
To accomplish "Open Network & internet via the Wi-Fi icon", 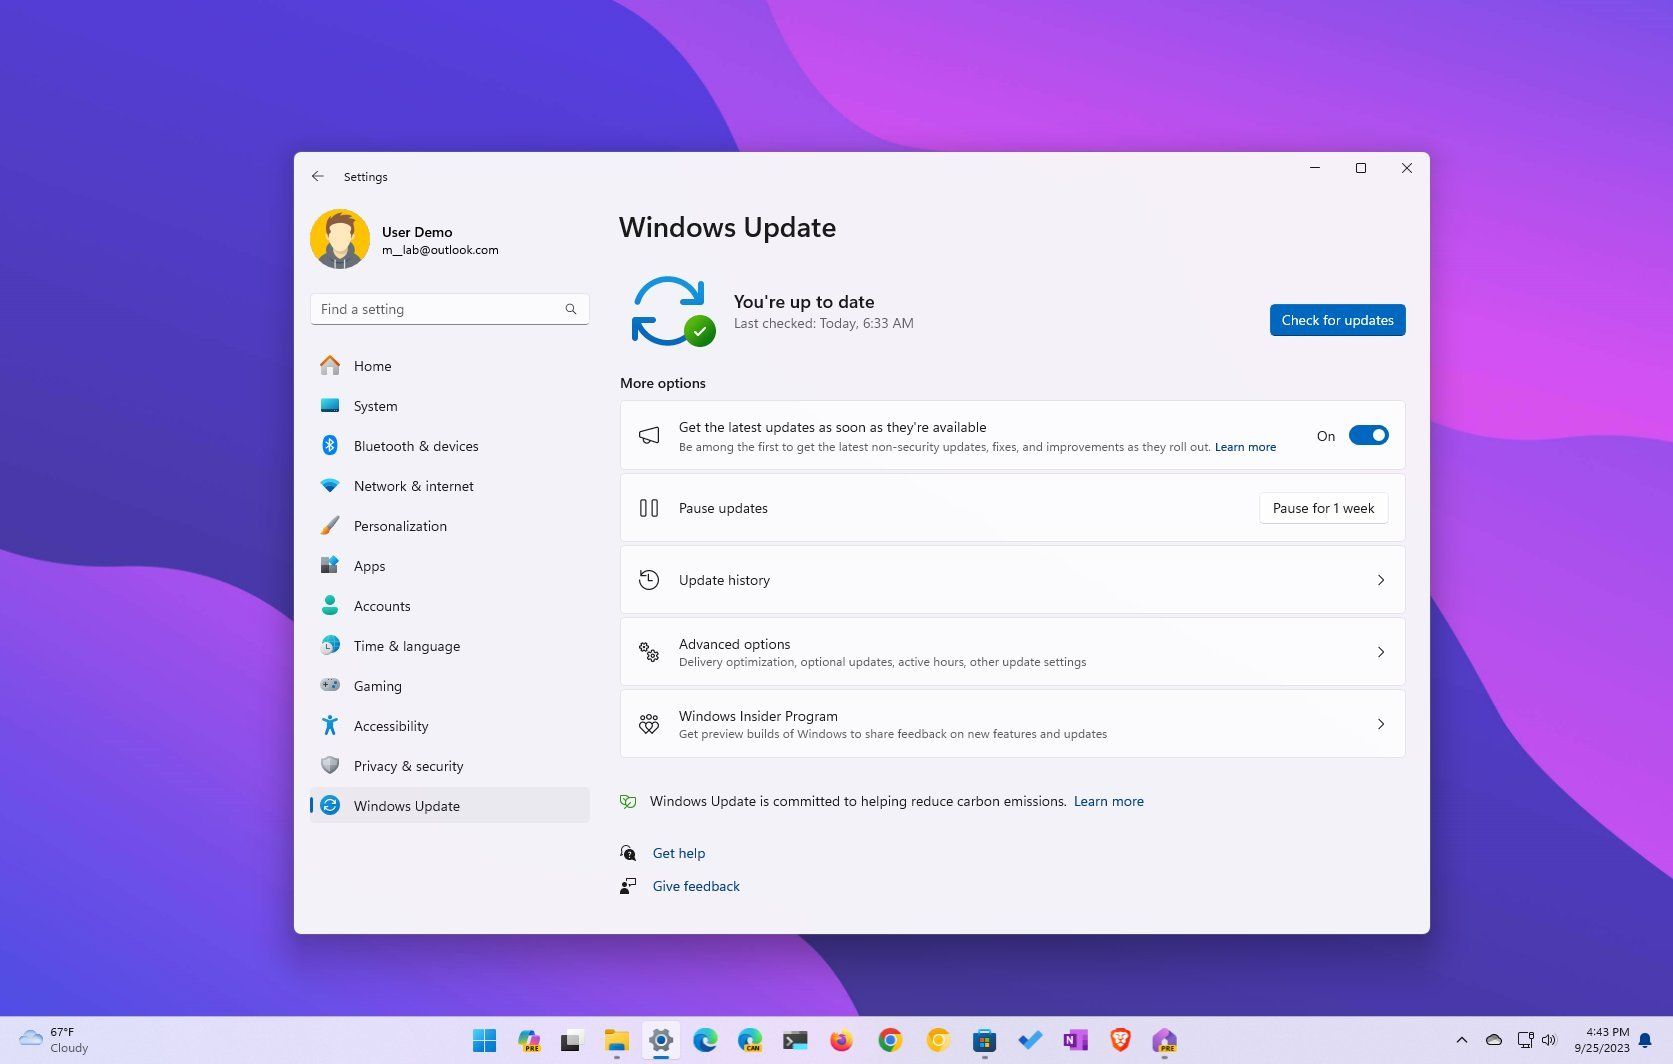I will tap(330, 486).
